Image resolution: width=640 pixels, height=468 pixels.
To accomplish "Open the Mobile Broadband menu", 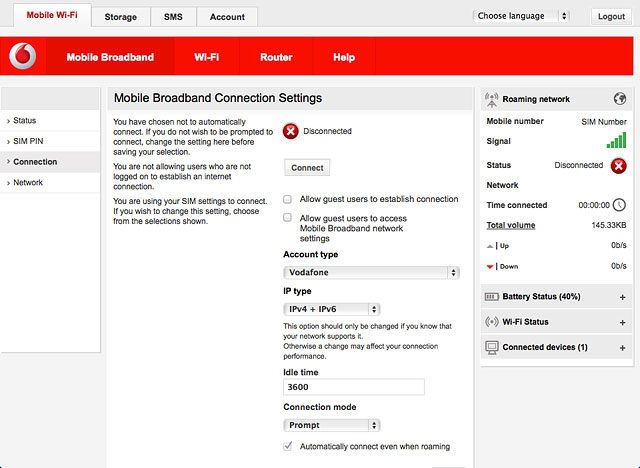I will click(110, 57).
